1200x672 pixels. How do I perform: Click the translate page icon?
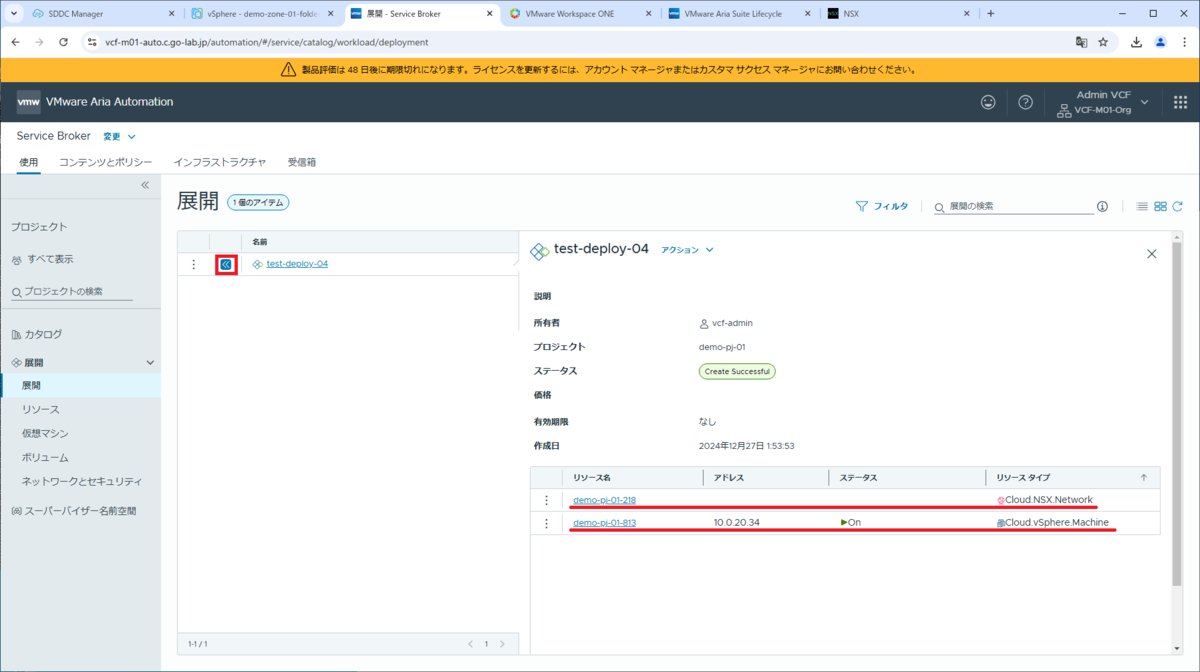pos(1080,43)
